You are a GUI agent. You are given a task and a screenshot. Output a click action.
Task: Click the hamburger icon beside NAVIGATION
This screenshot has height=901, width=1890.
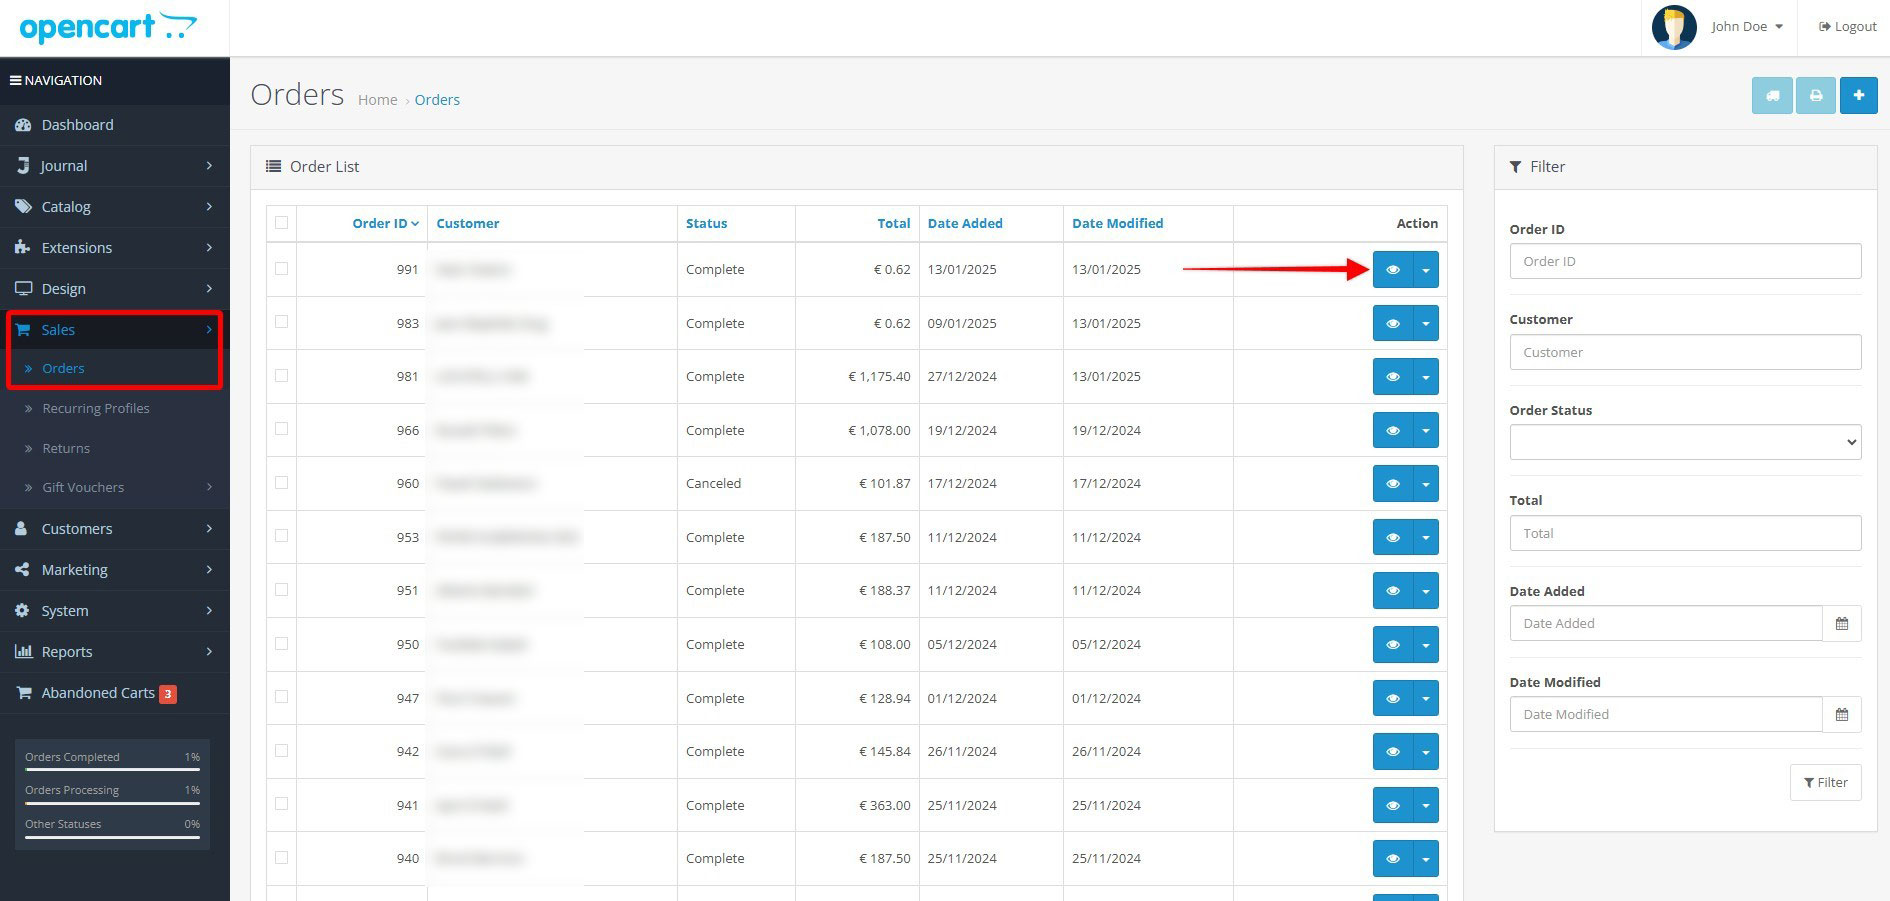coord(16,80)
